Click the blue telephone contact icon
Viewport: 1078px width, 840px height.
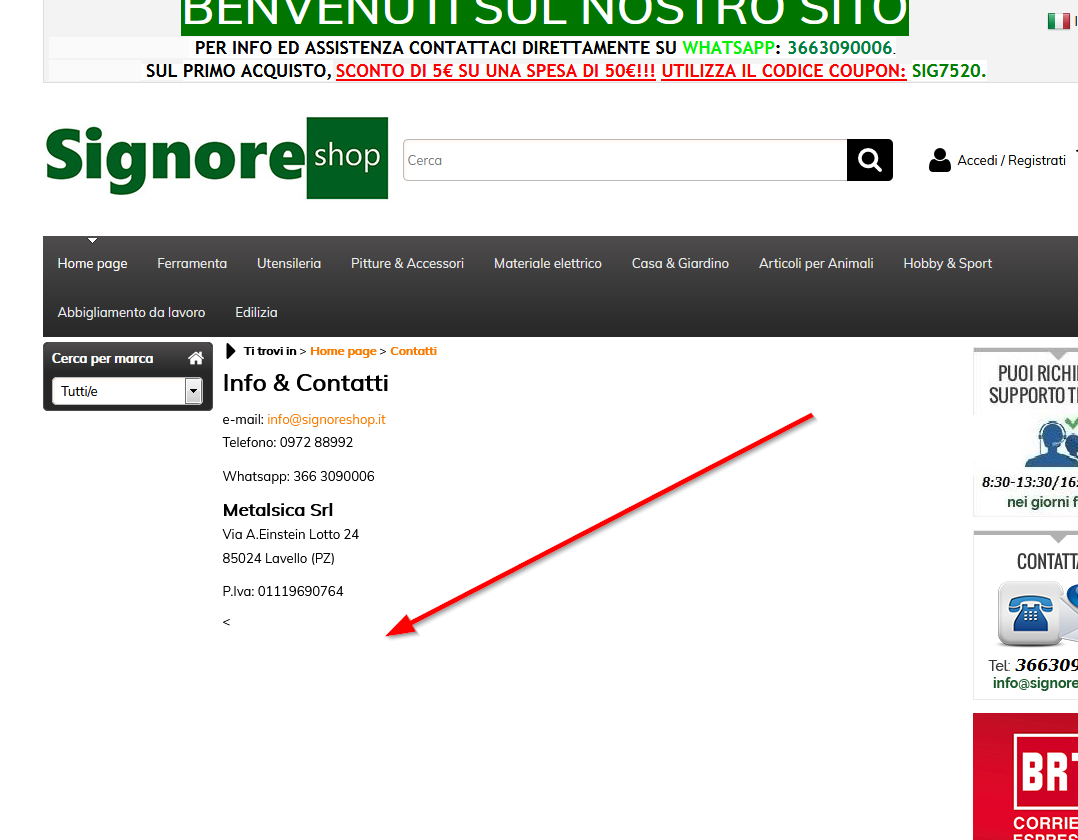[x=1031, y=614]
